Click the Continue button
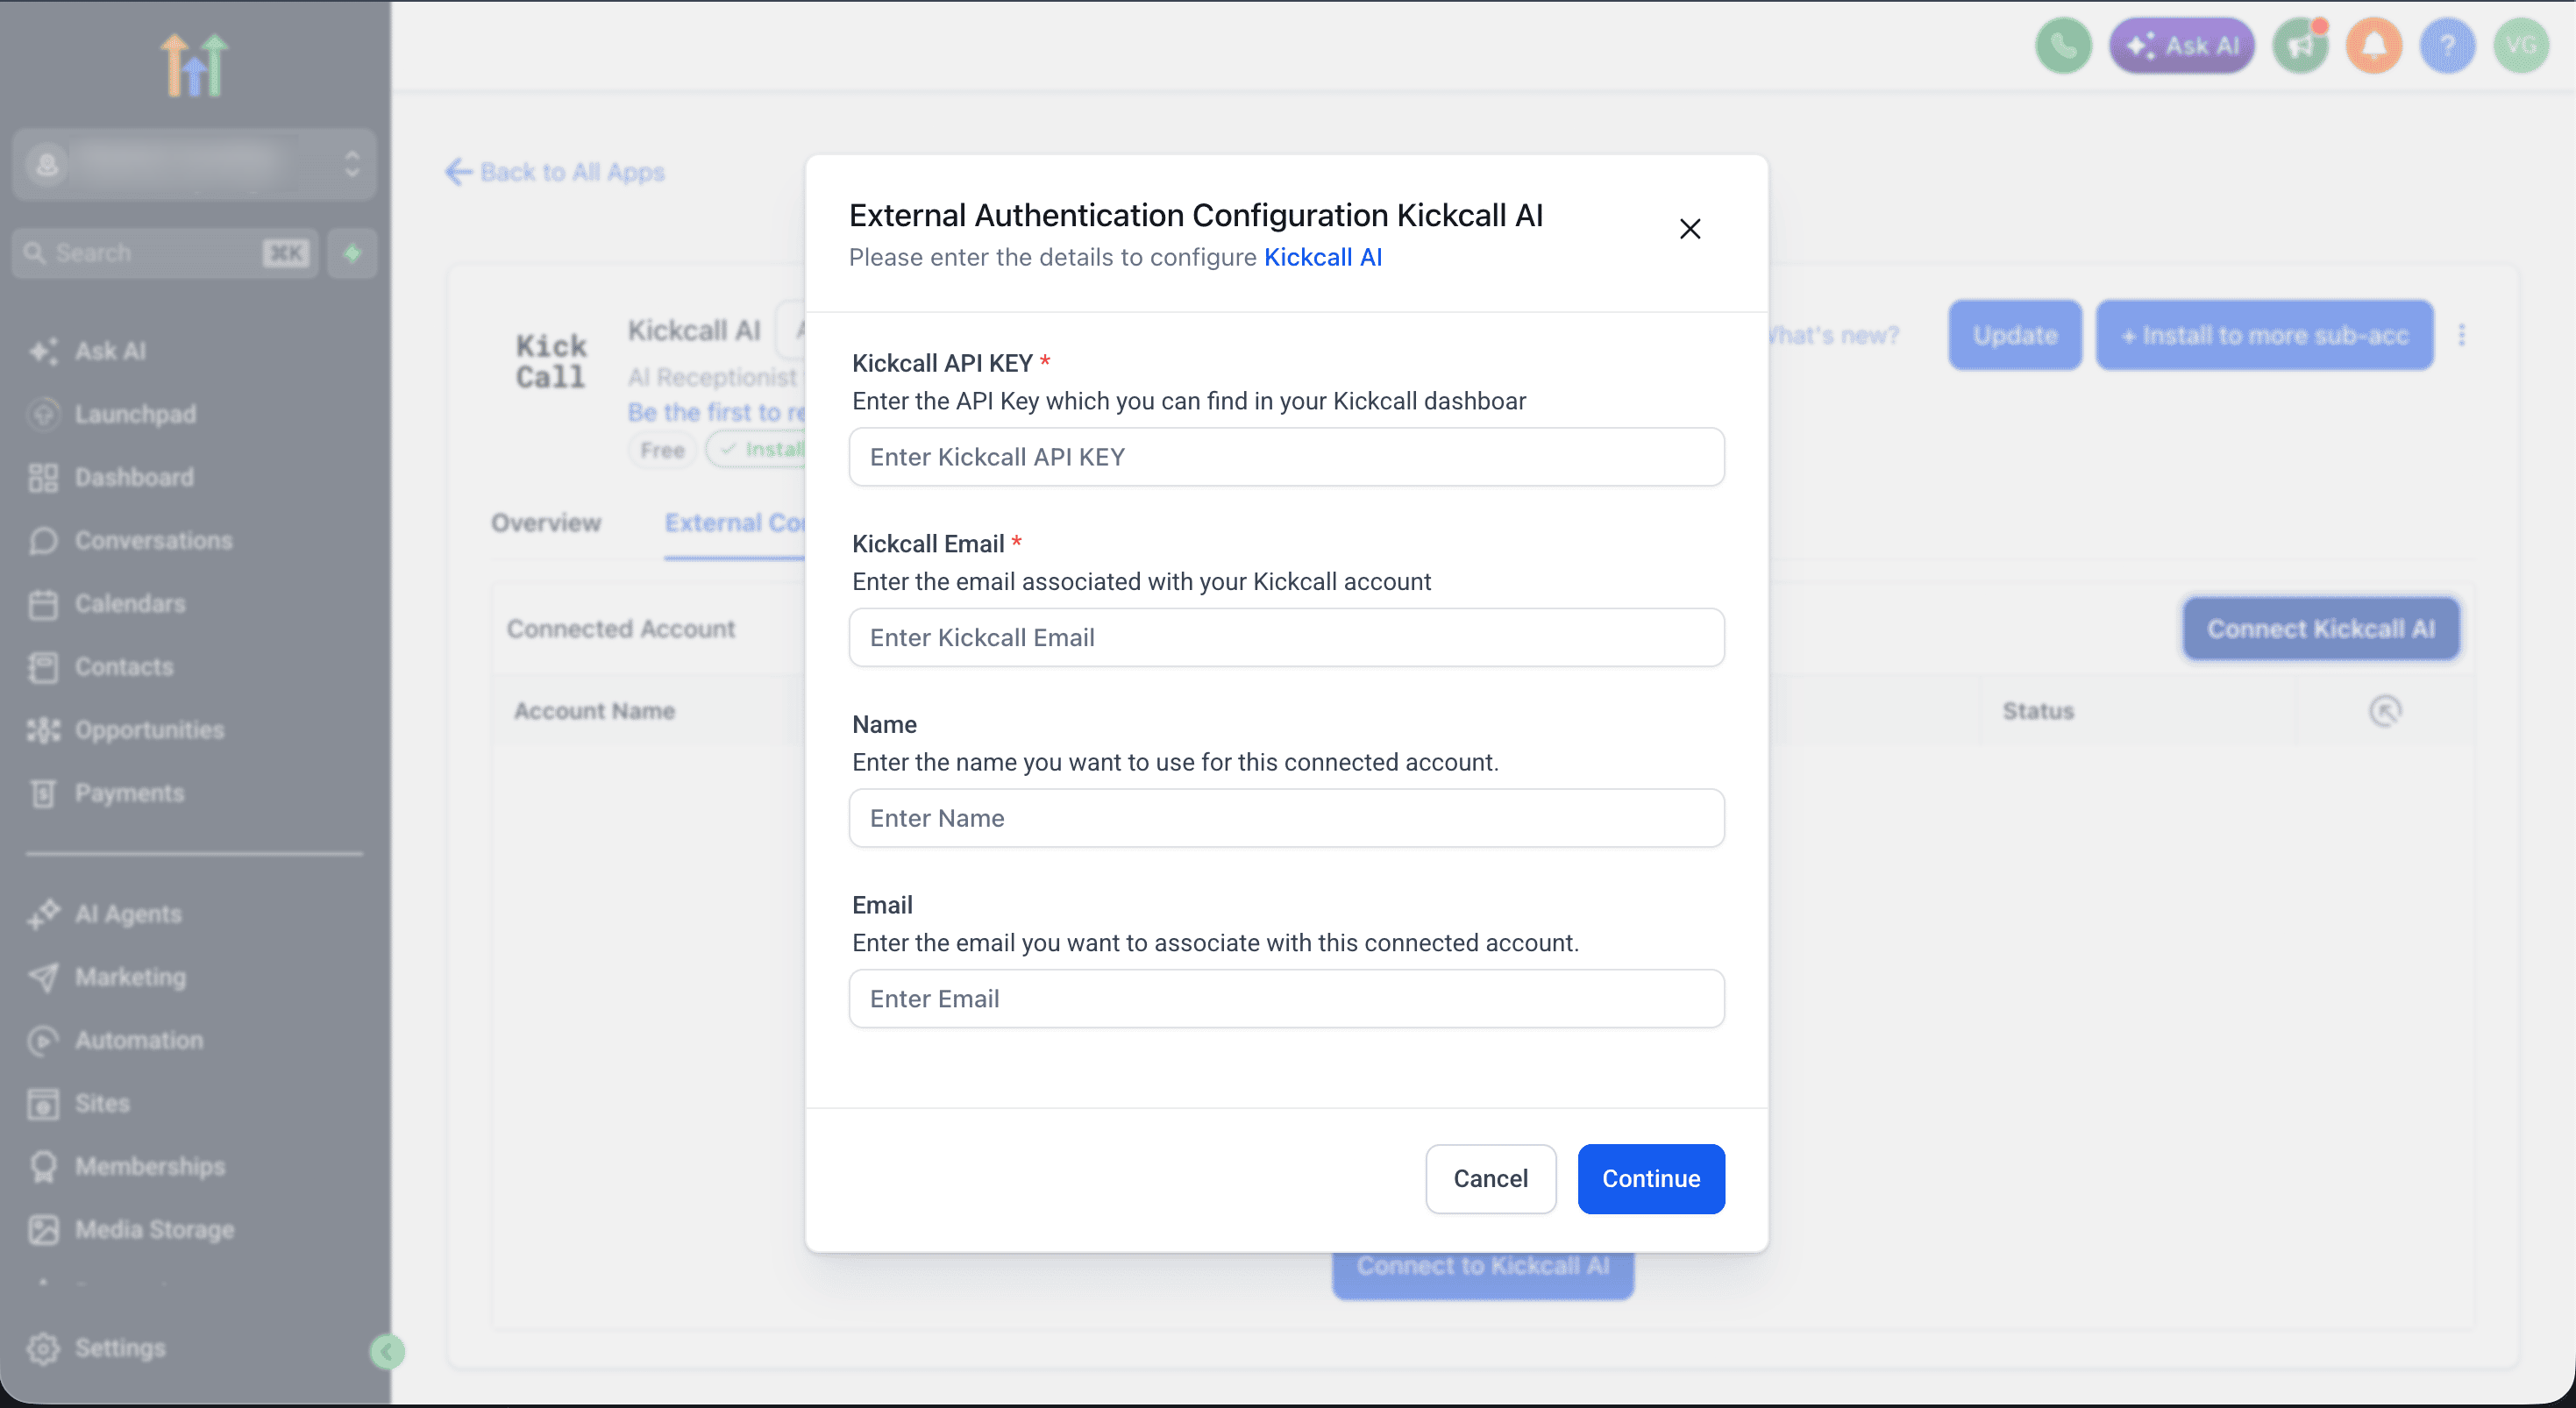 click(x=1651, y=1179)
